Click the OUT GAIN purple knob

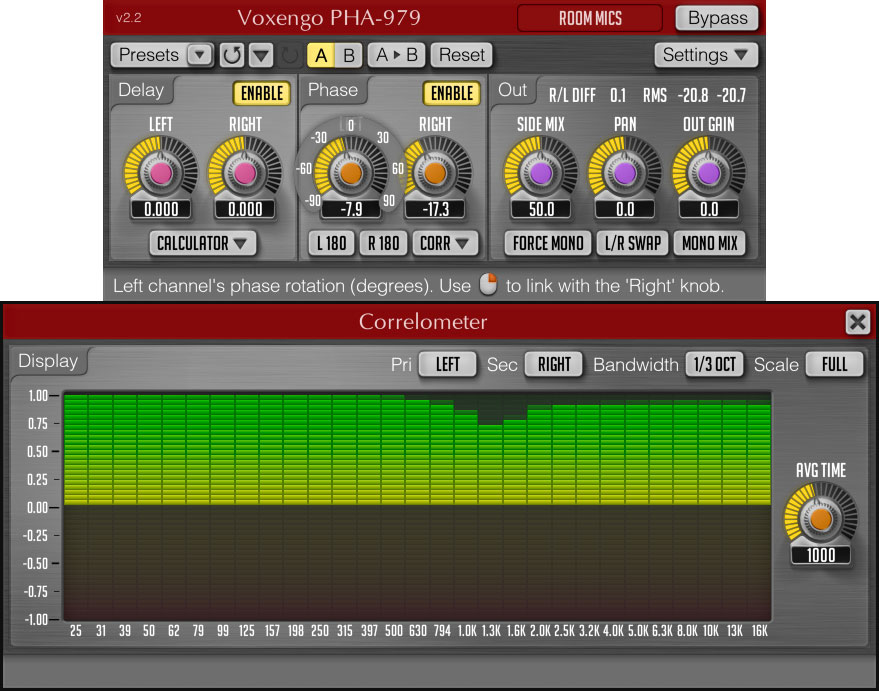pos(709,173)
